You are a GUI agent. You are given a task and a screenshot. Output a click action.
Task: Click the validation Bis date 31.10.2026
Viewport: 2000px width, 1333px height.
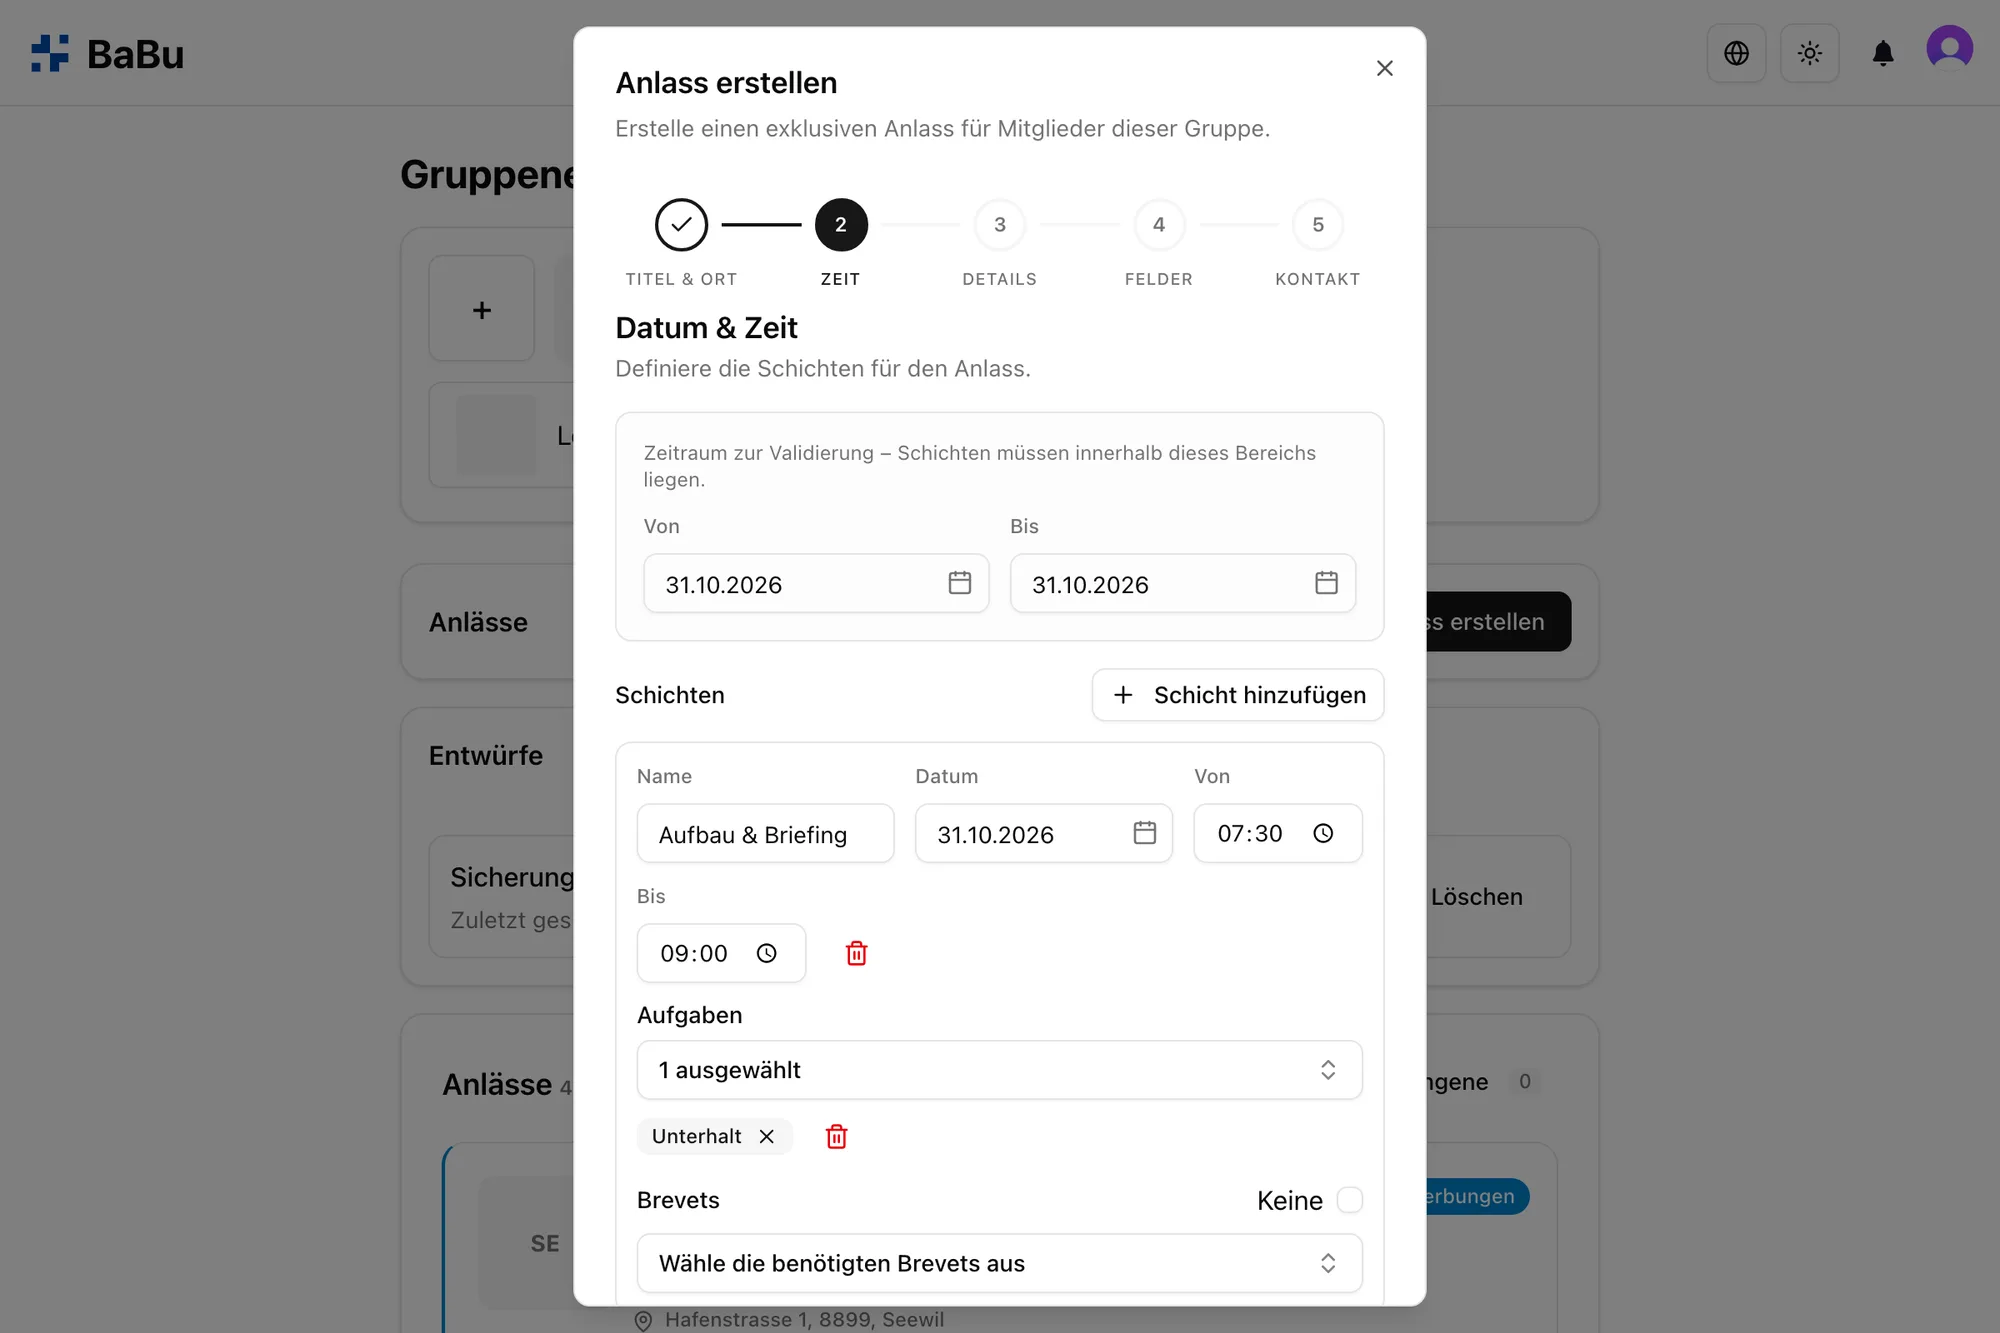(1090, 585)
